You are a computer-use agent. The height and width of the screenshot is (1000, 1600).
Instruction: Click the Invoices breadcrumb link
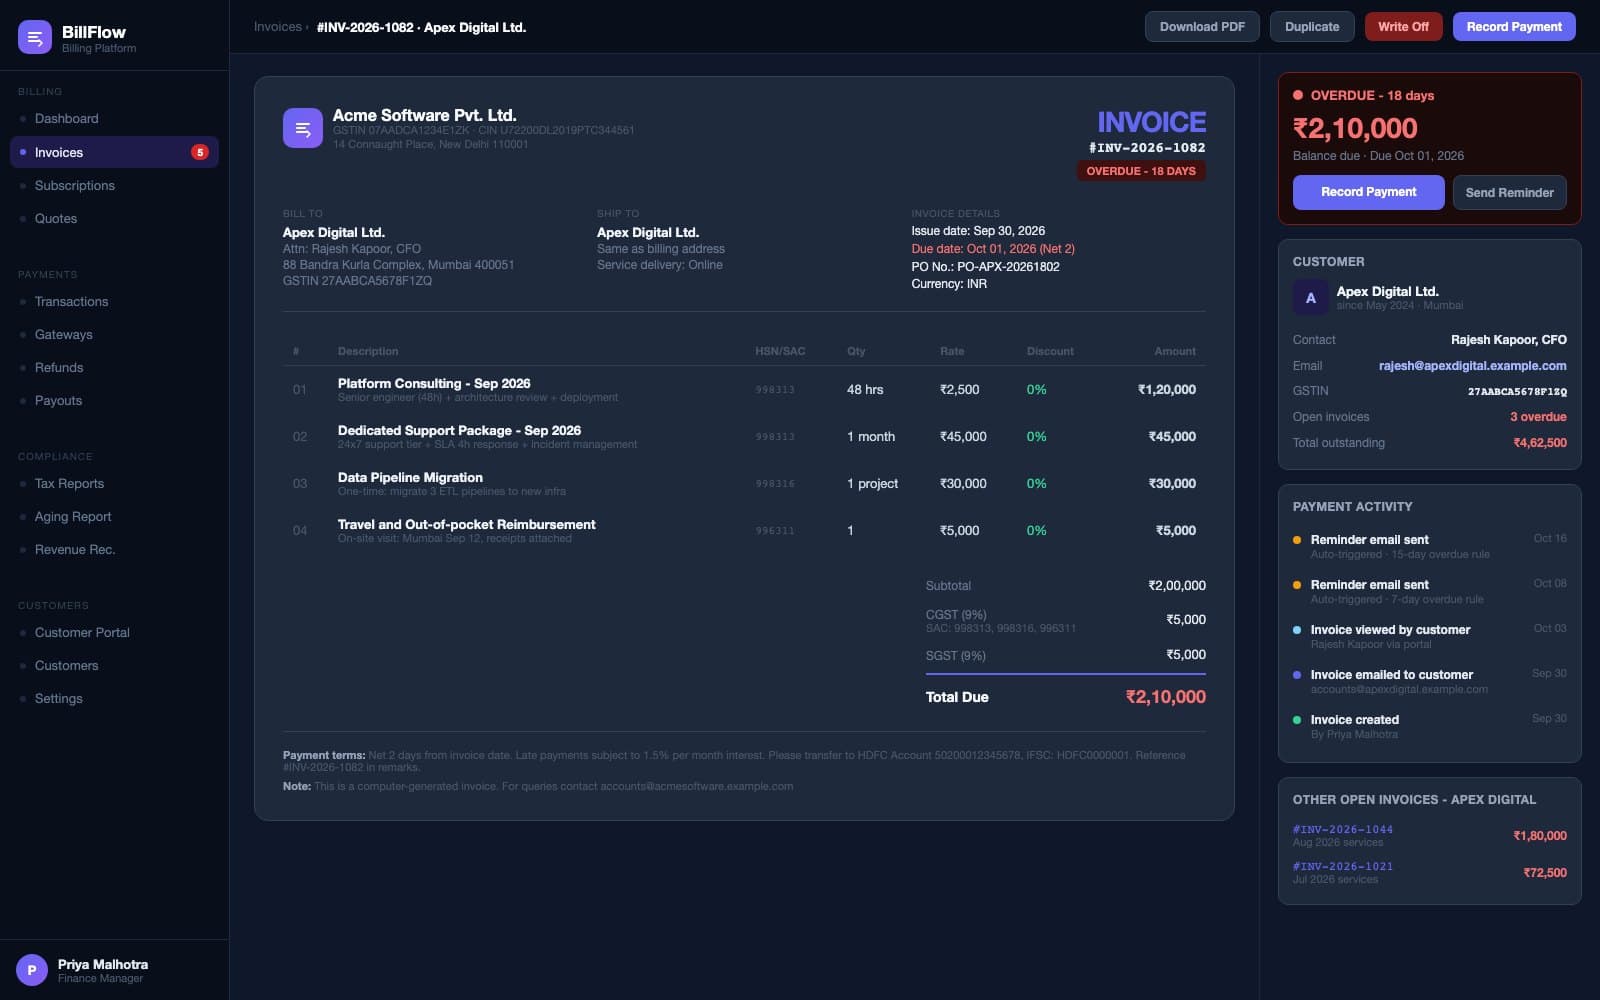277,27
